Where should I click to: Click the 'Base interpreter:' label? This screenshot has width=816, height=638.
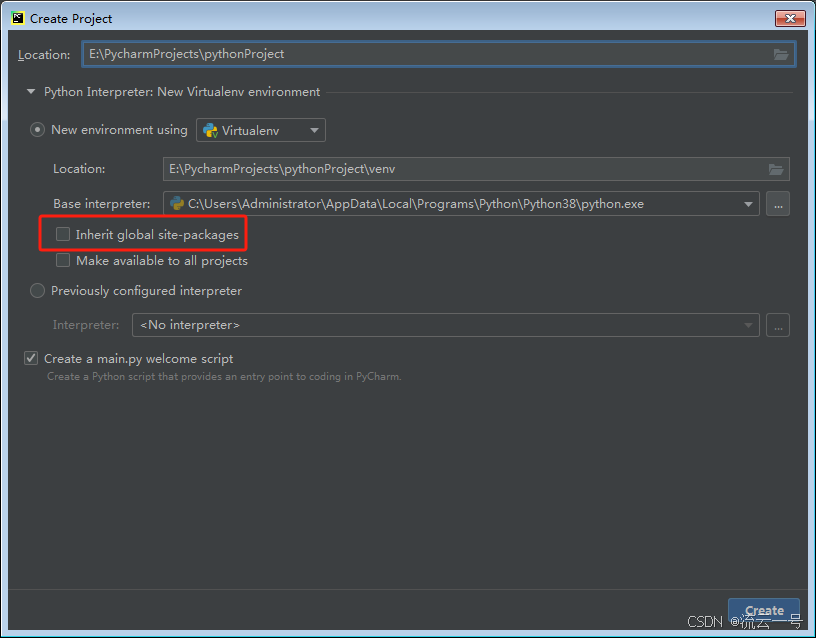(x=101, y=203)
